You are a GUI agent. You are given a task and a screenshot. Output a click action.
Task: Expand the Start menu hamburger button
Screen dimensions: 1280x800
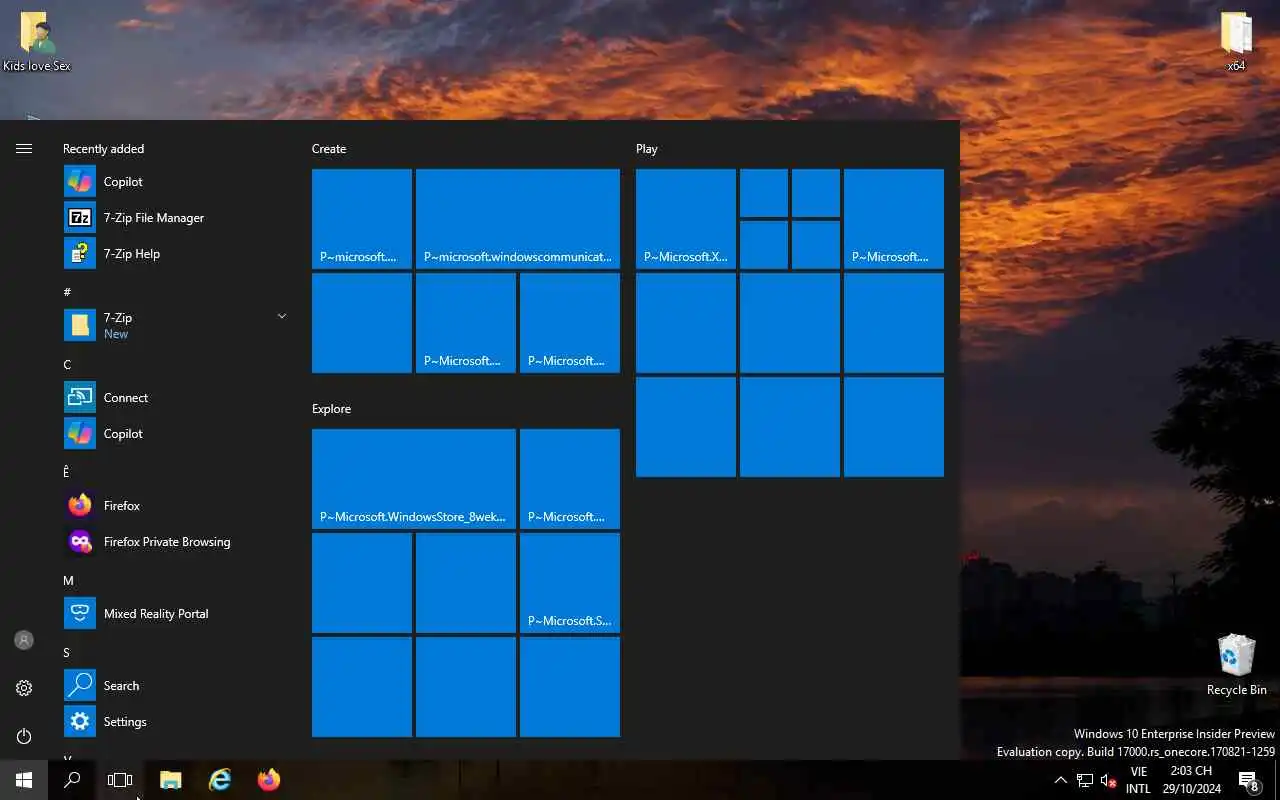click(x=24, y=148)
